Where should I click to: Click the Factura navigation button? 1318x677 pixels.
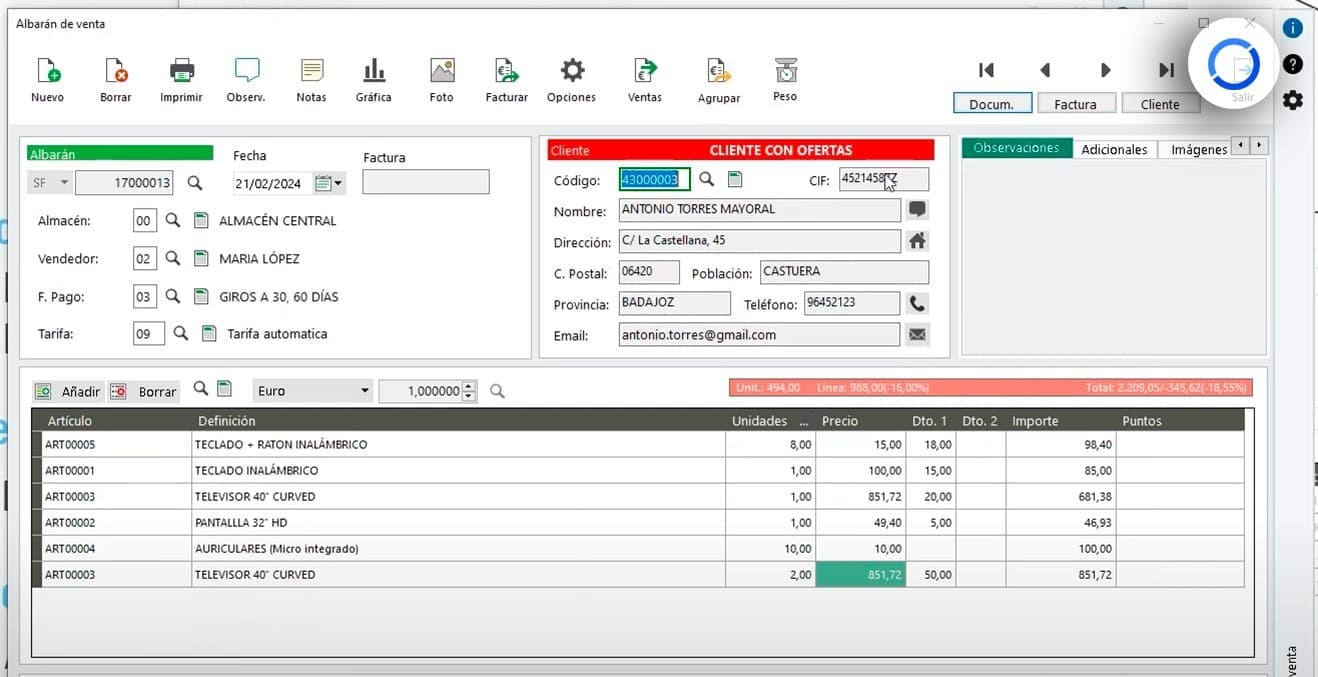[1075, 104]
